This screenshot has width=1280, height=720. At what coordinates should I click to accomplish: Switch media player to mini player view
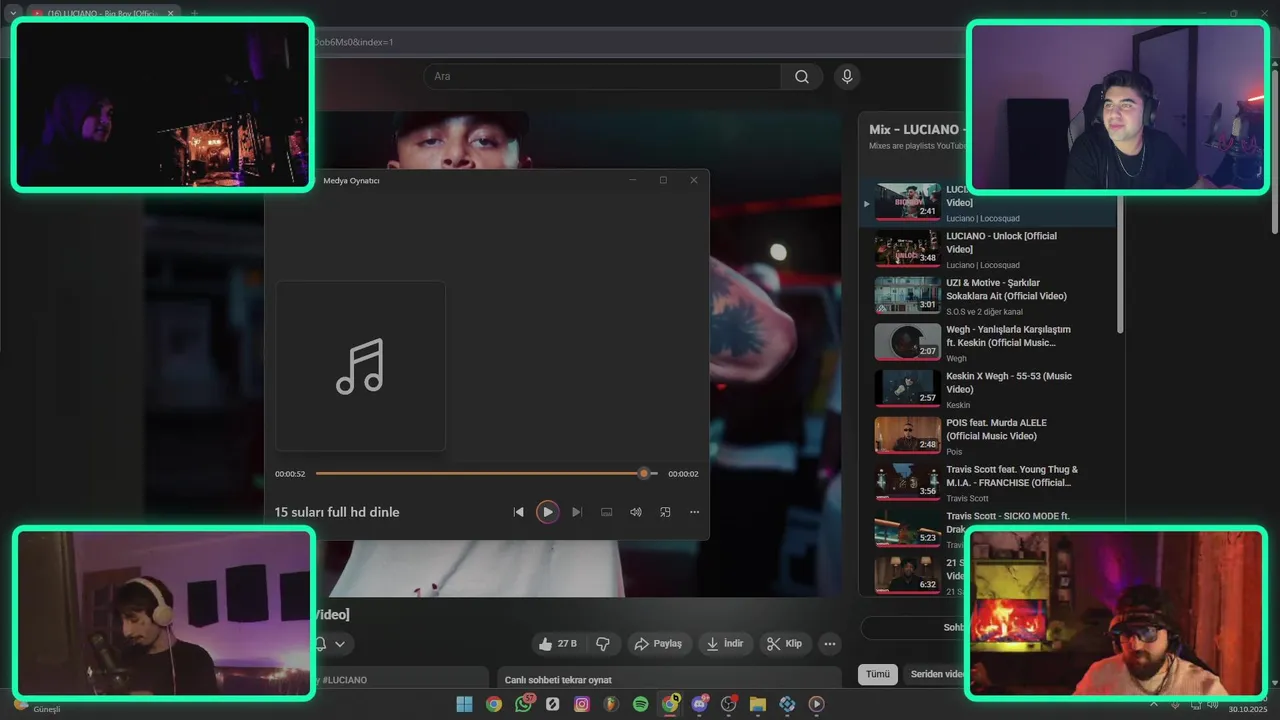pos(665,512)
